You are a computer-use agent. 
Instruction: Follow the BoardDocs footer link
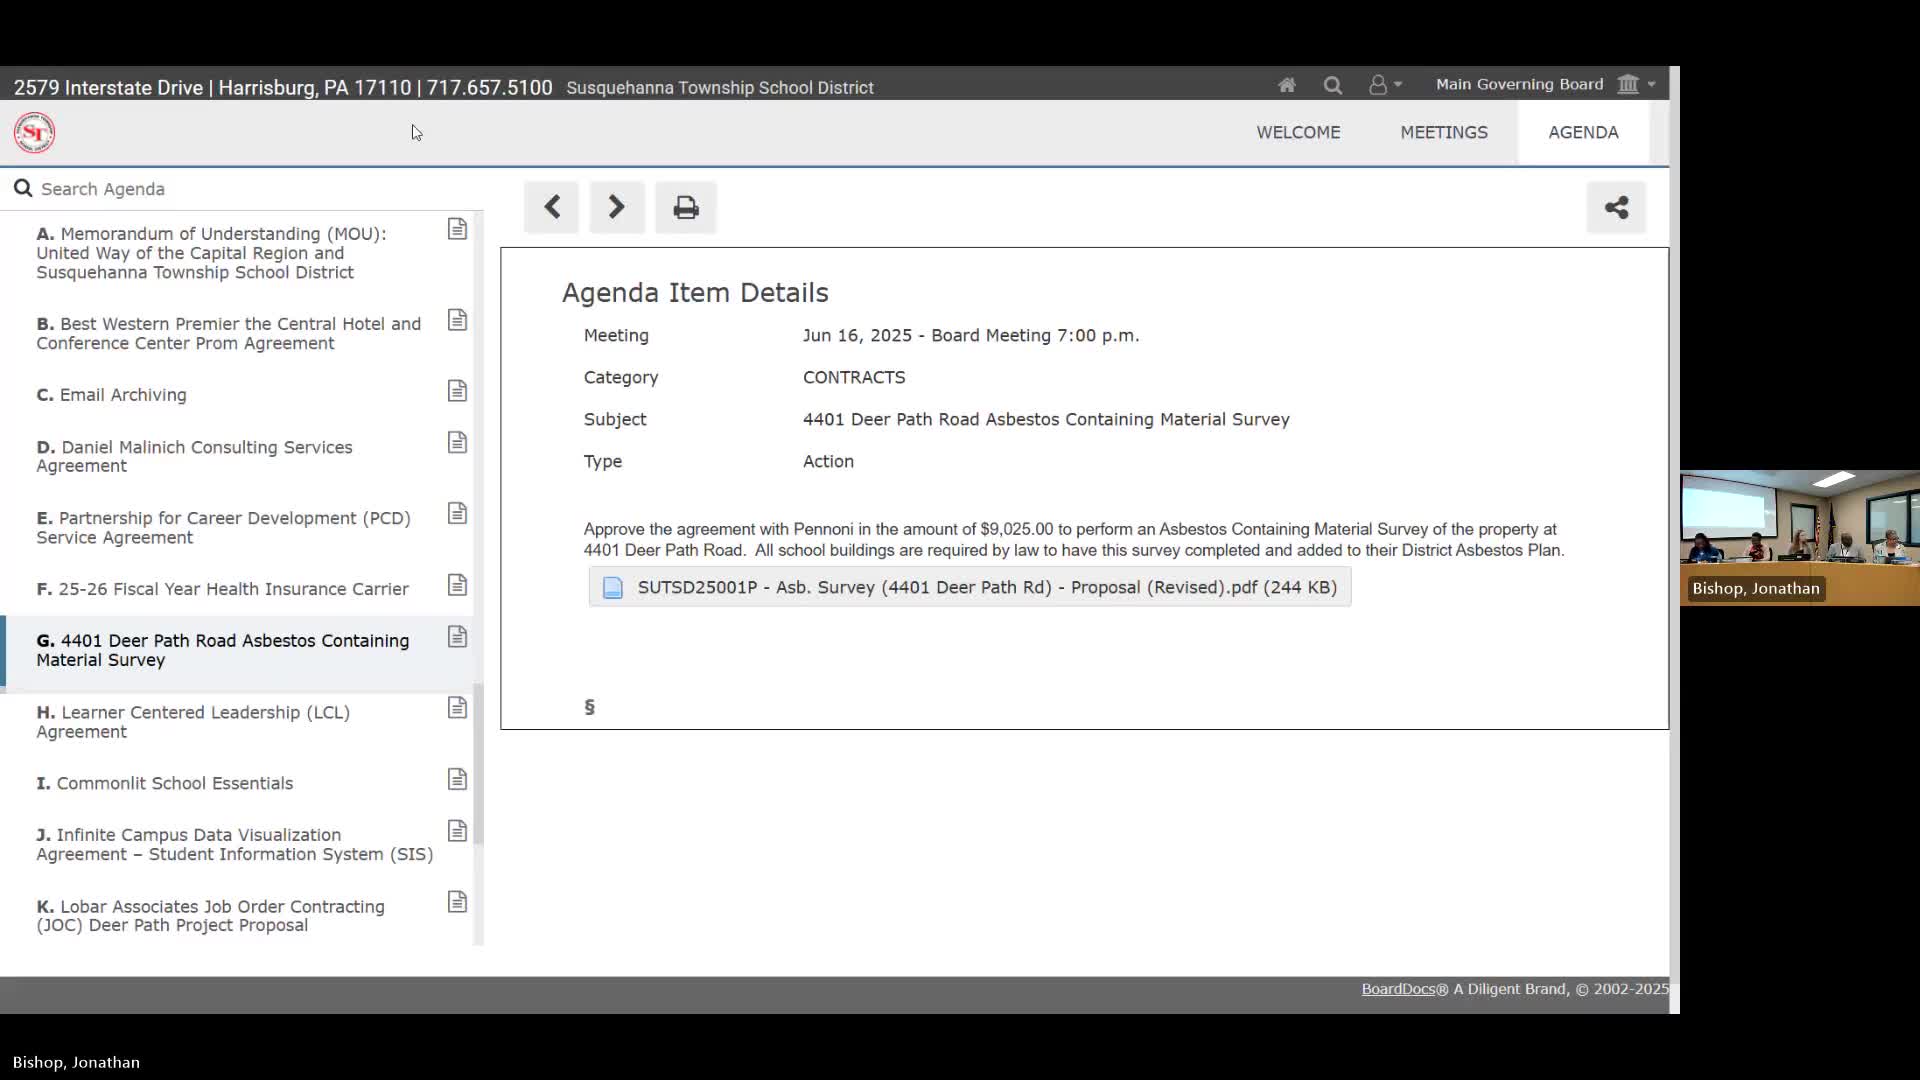(1397, 989)
